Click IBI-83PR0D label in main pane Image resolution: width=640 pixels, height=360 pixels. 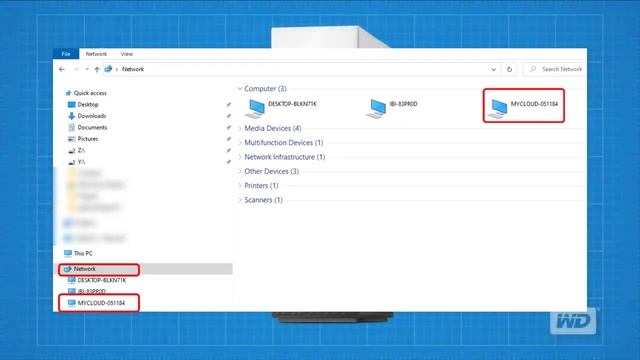pos(403,104)
